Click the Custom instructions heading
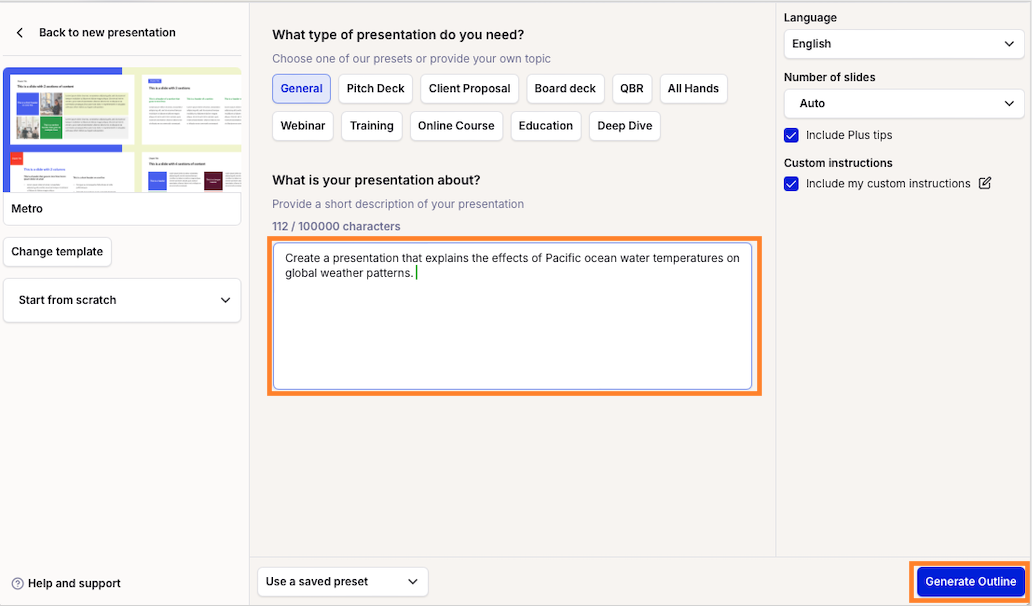 pos(838,163)
